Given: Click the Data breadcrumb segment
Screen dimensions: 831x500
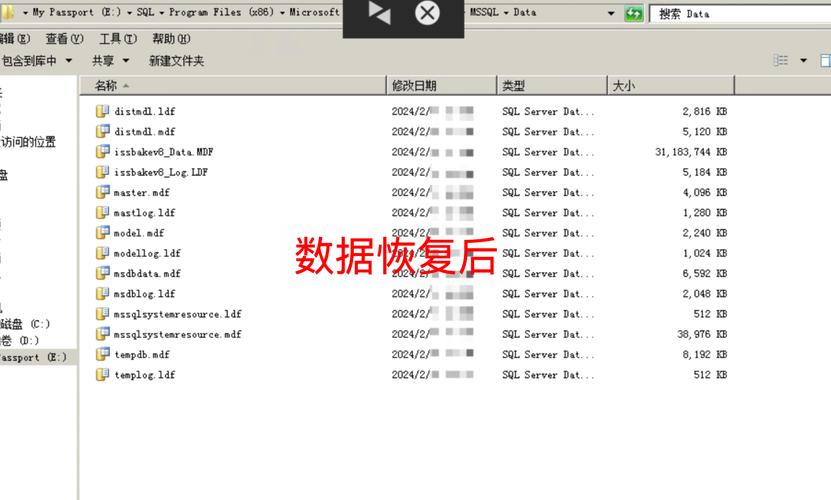Looking at the screenshot, I should tap(525, 12).
